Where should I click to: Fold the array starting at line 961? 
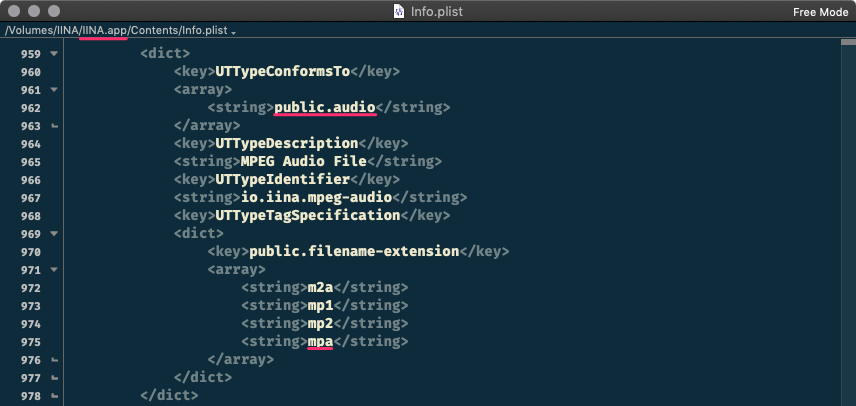(x=53, y=90)
